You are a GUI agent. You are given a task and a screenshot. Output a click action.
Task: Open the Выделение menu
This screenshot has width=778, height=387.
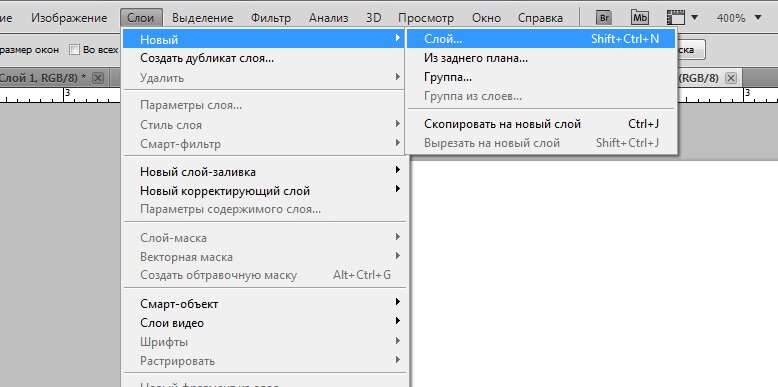point(202,18)
